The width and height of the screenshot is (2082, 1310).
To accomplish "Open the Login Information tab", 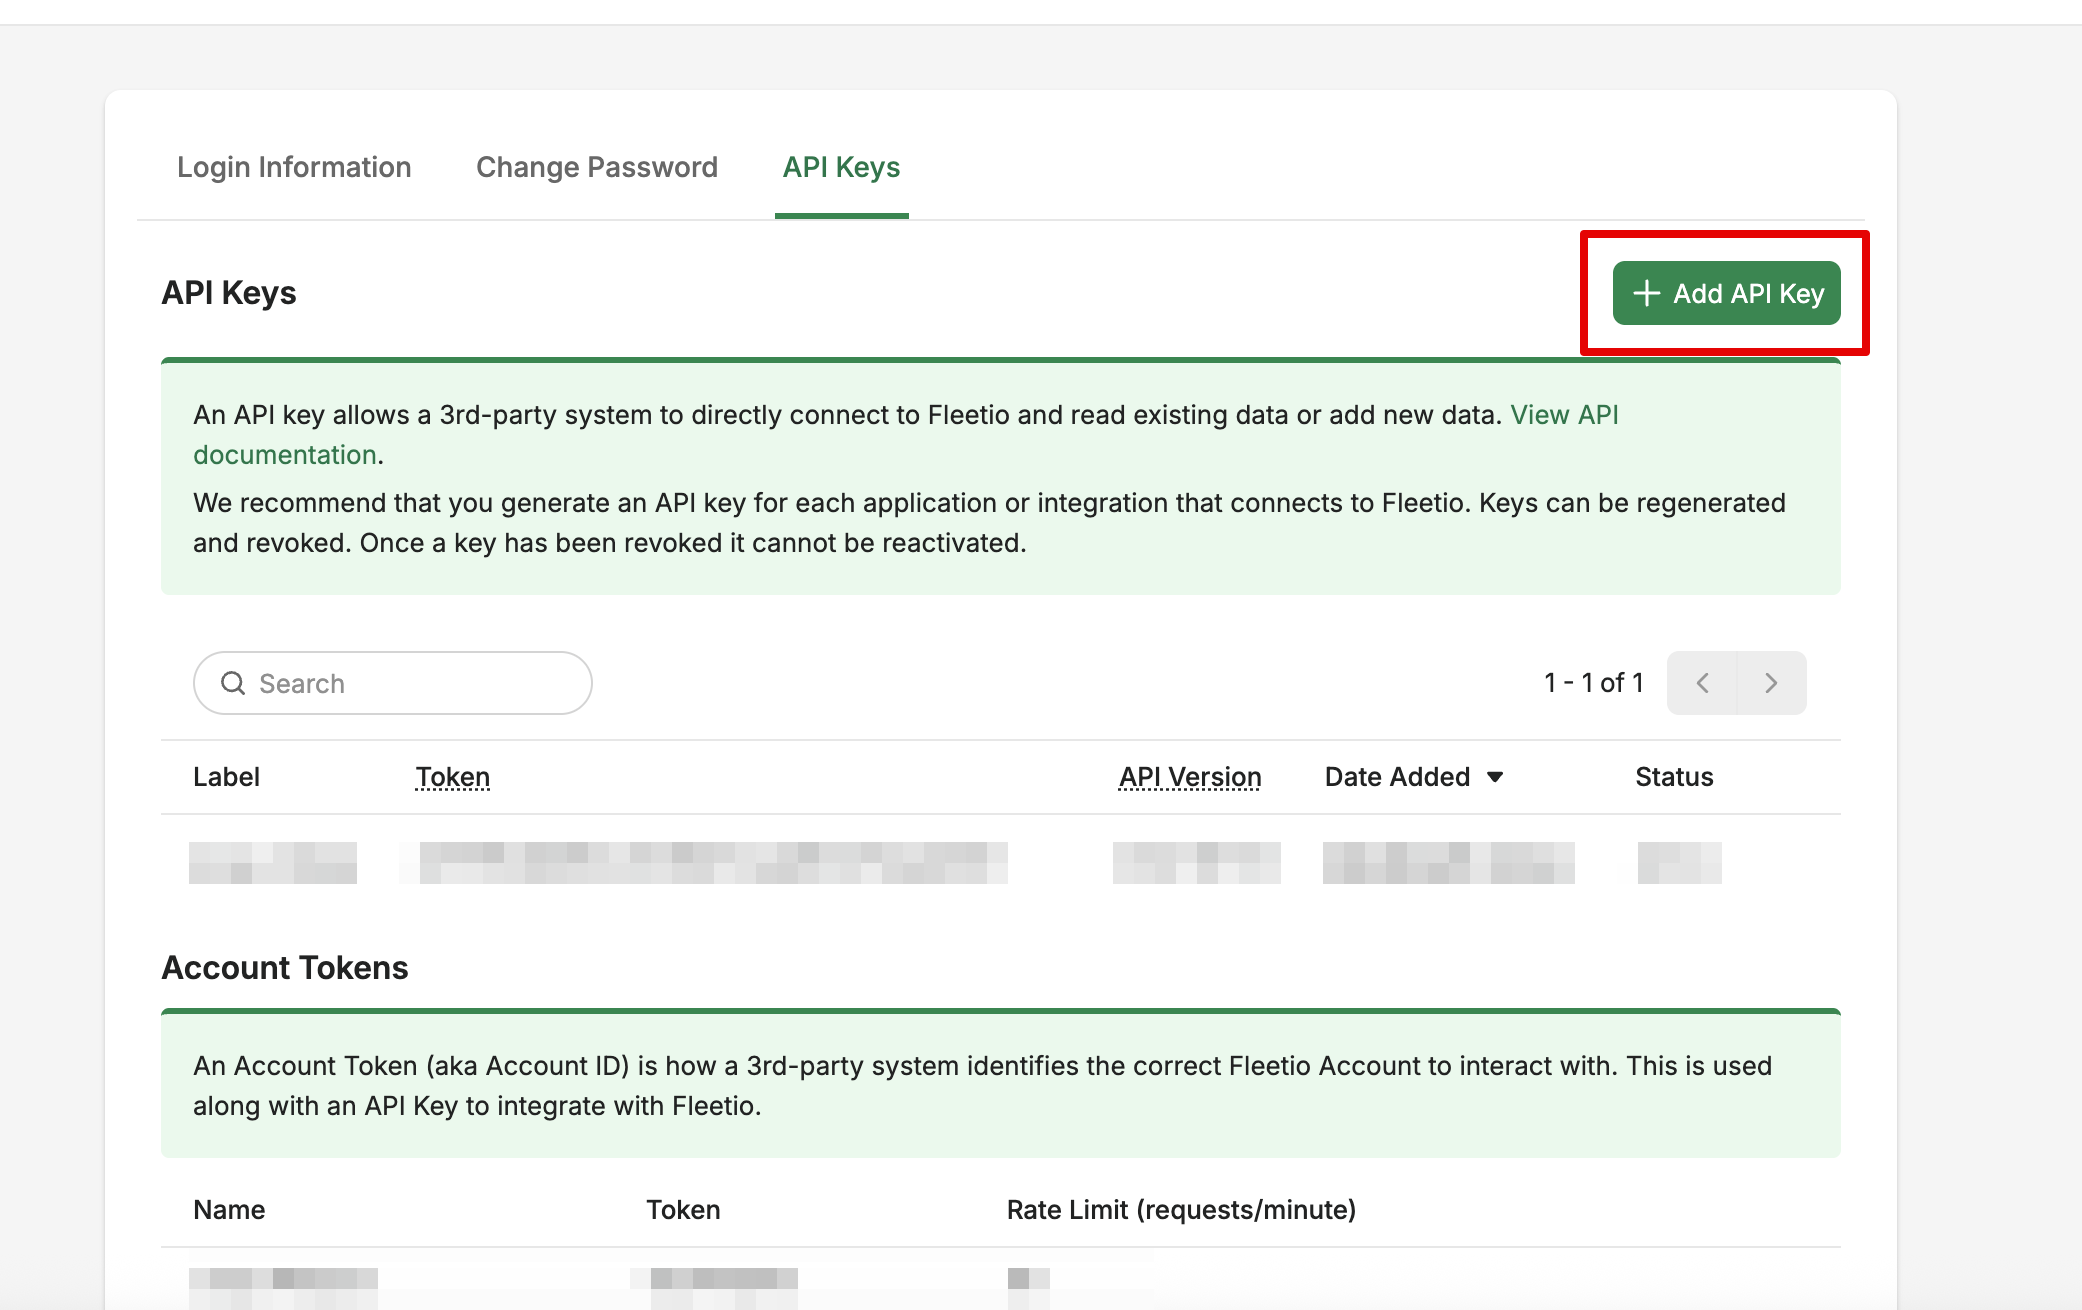I will click(x=294, y=167).
